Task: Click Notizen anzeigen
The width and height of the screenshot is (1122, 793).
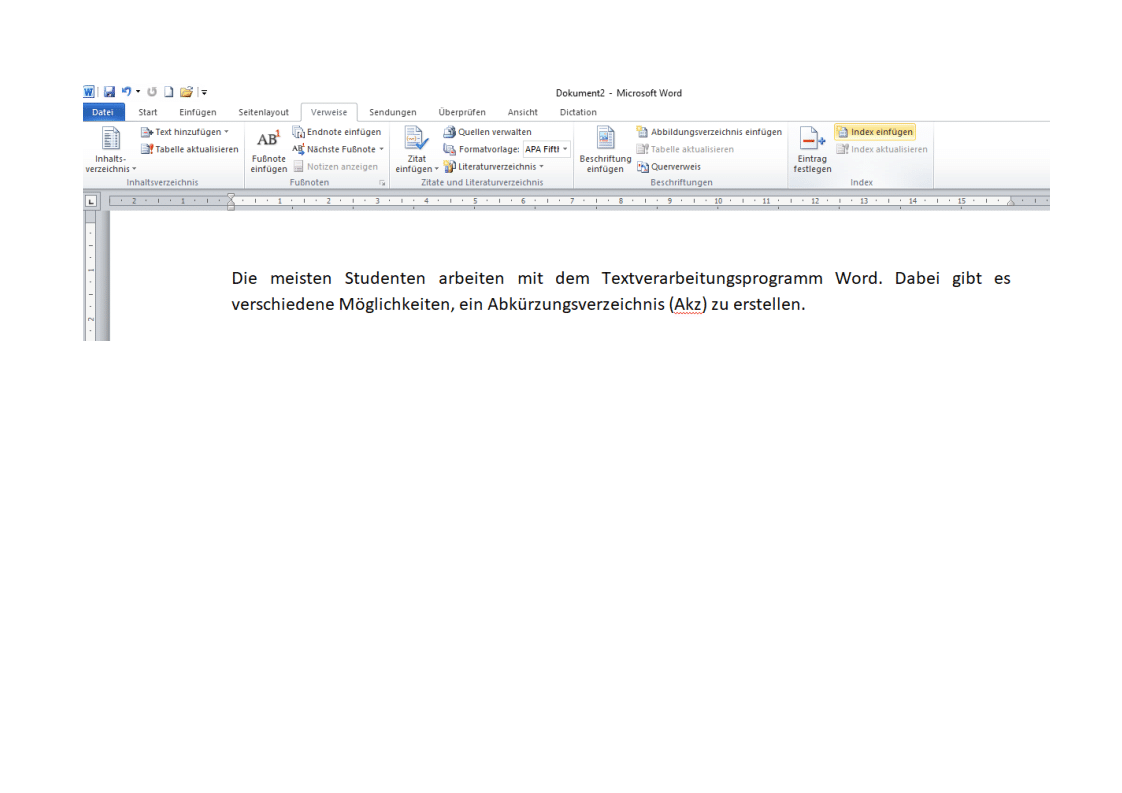Action: point(335,167)
